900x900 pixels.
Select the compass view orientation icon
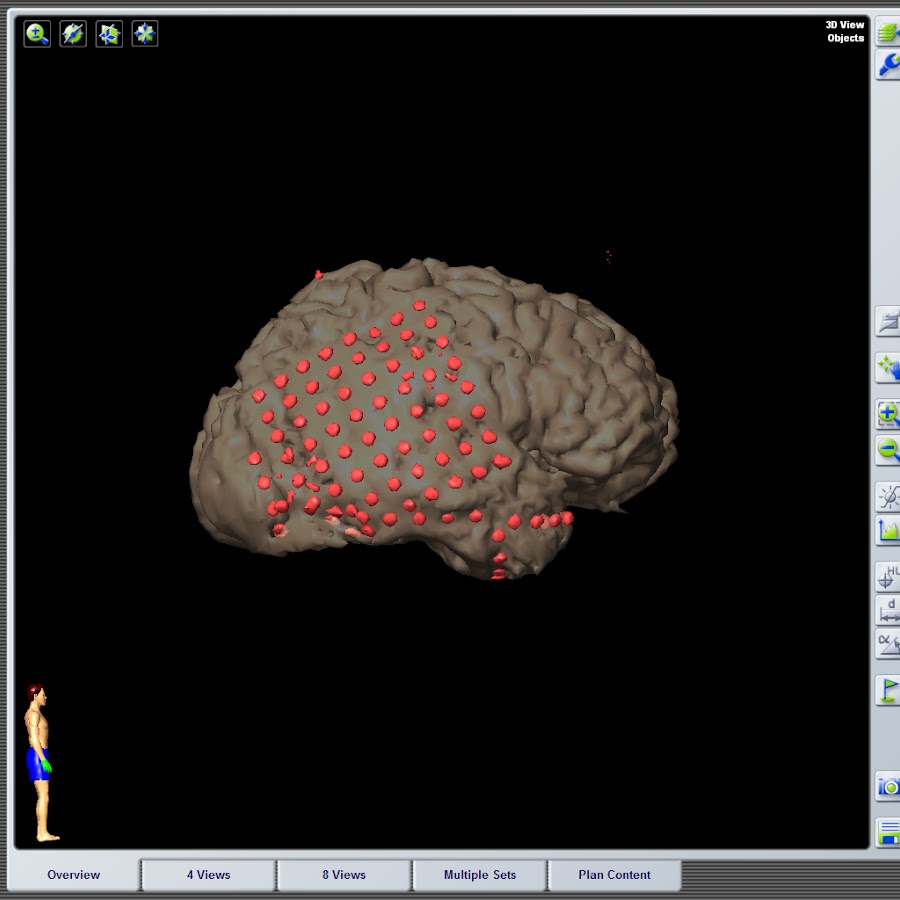pos(73,34)
